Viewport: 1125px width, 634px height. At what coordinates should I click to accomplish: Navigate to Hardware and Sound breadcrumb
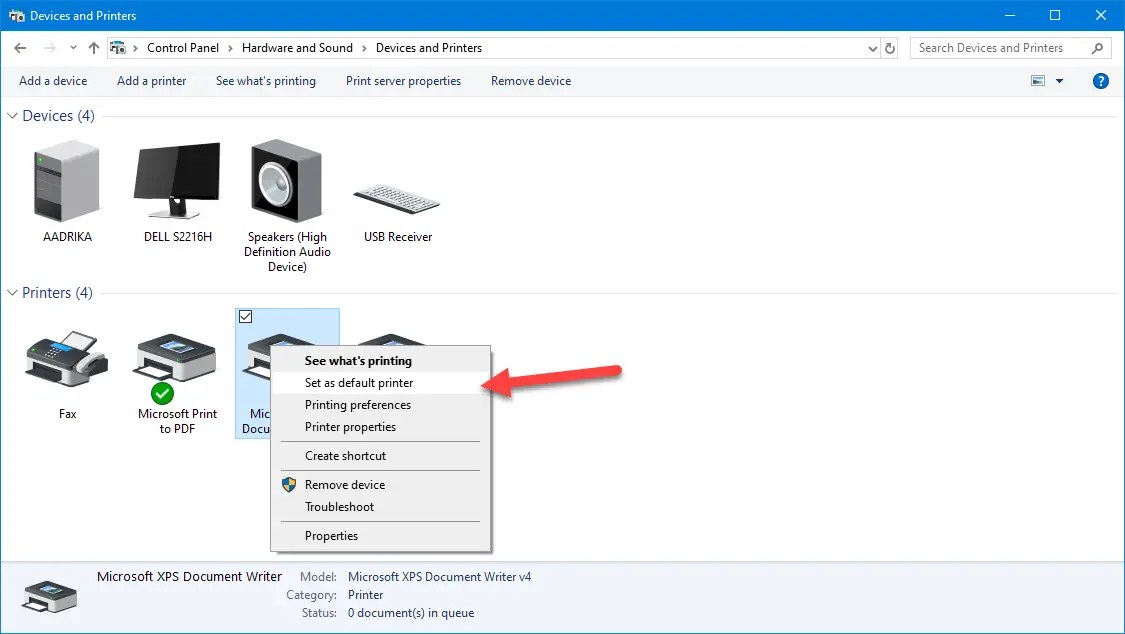click(x=297, y=47)
